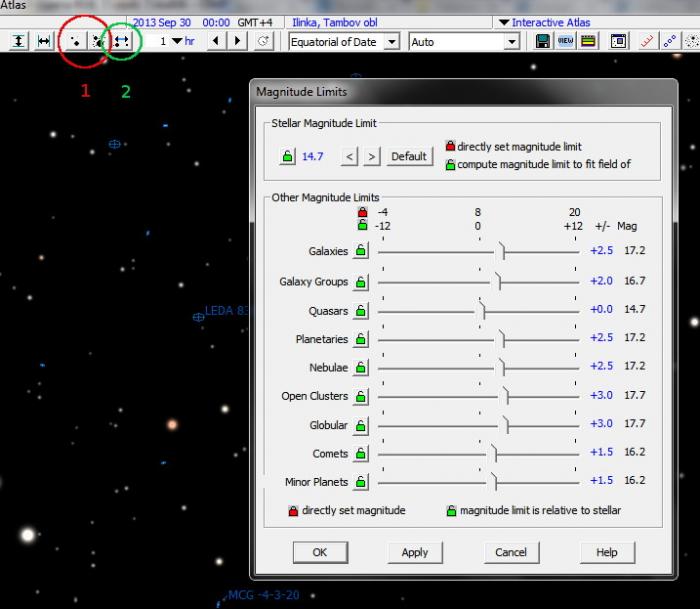700x609 pixels.
Task: Click the Nebulae magnitude slider handle
Action: click(x=502, y=367)
